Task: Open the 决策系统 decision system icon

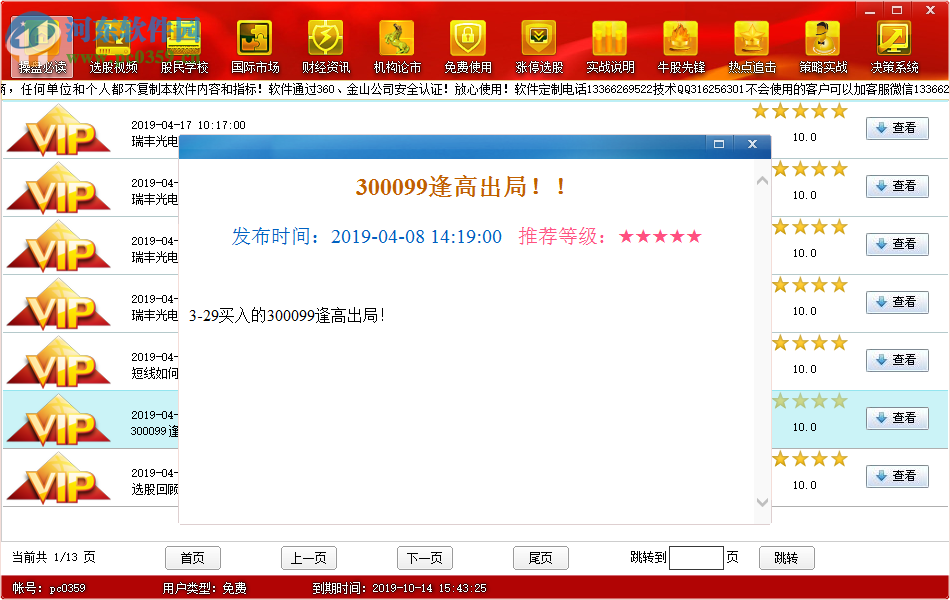Action: click(x=893, y=45)
